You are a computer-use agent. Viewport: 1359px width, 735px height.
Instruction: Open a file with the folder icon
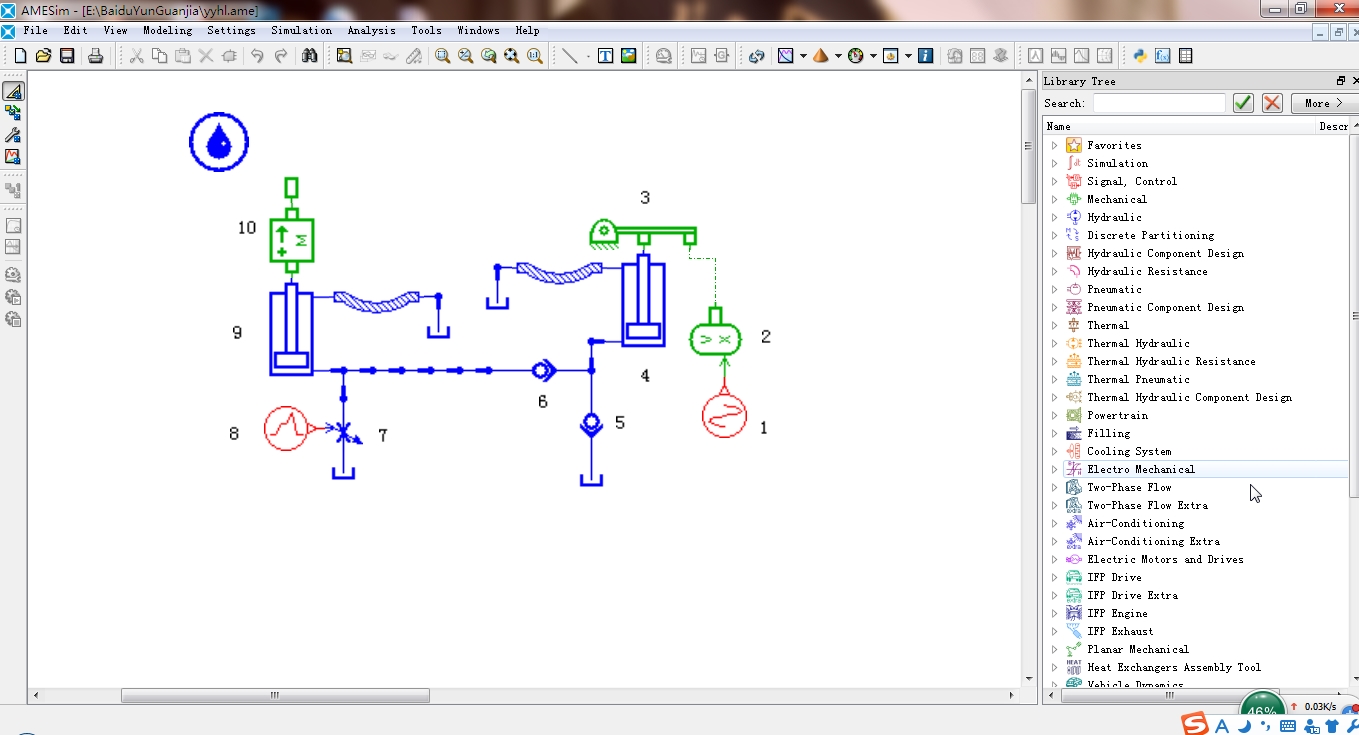click(x=43, y=56)
